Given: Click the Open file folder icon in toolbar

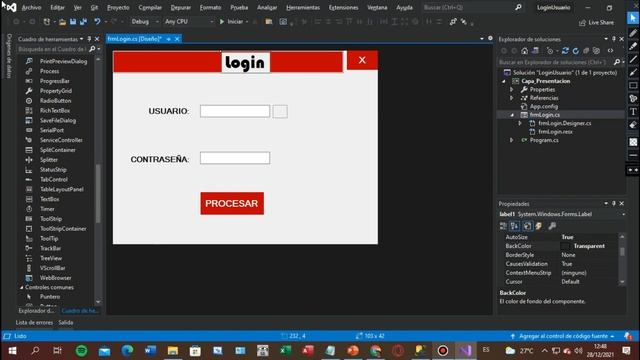Looking at the screenshot, I should (x=62, y=22).
